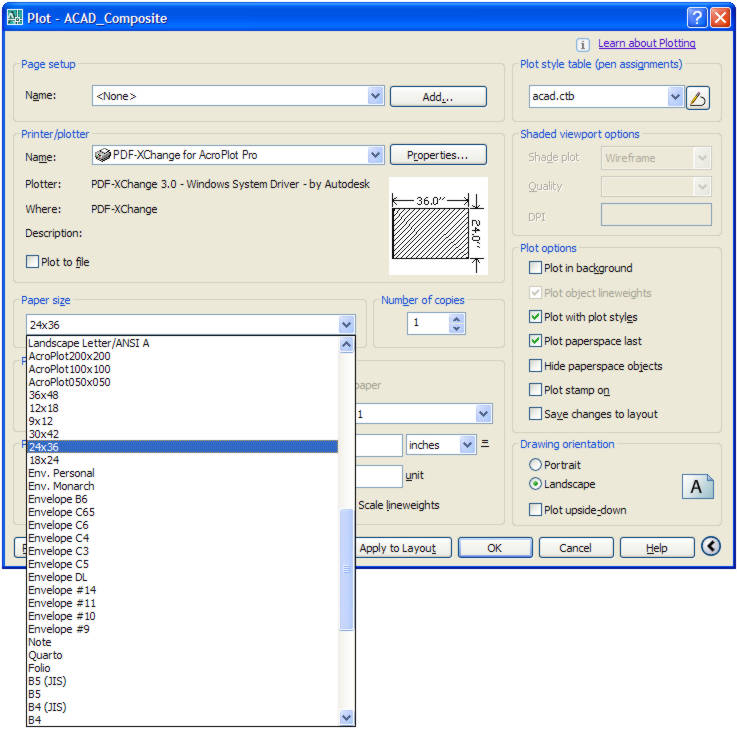This screenshot has height=740, width=737.
Task: Select Portrait drawing orientation
Action: click(535, 465)
